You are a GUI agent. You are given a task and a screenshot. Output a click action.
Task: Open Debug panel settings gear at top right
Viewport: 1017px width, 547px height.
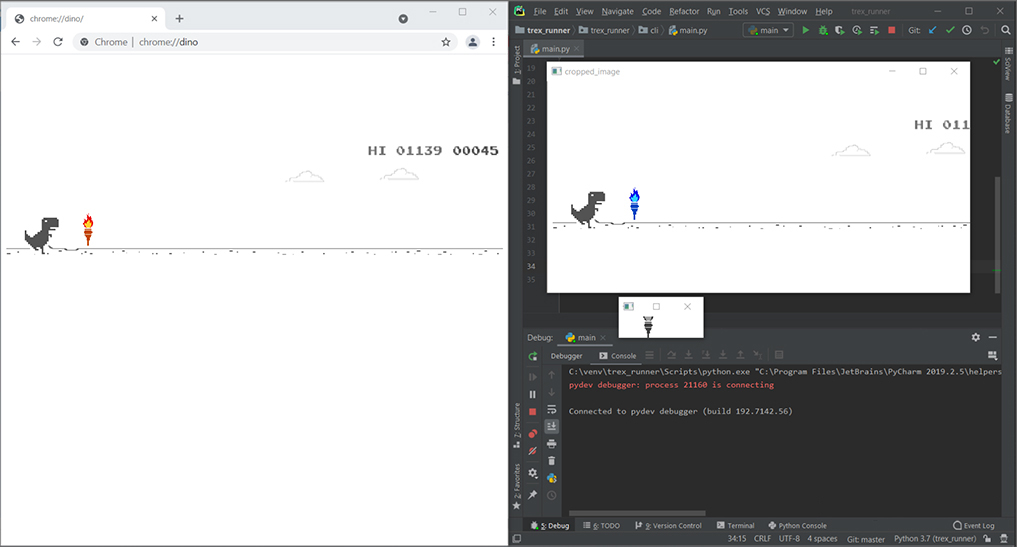[x=975, y=337]
